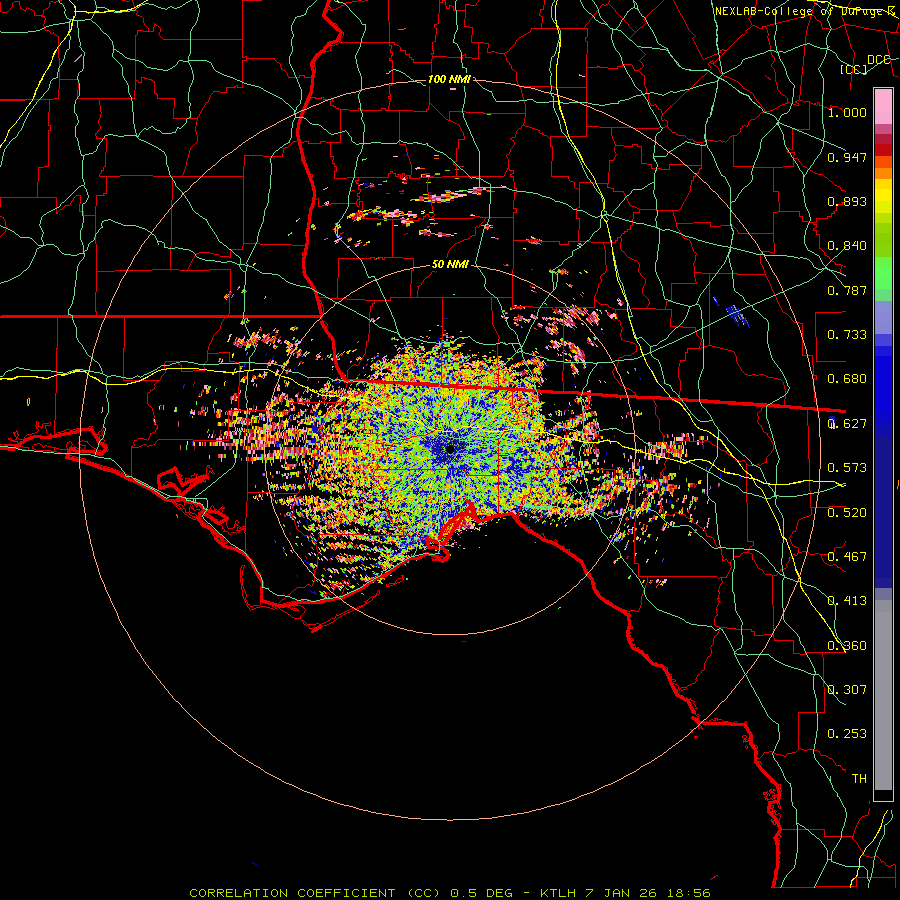Click the 0.733 color scale value
Screen dimensions: 900x900
click(x=847, y=335)
